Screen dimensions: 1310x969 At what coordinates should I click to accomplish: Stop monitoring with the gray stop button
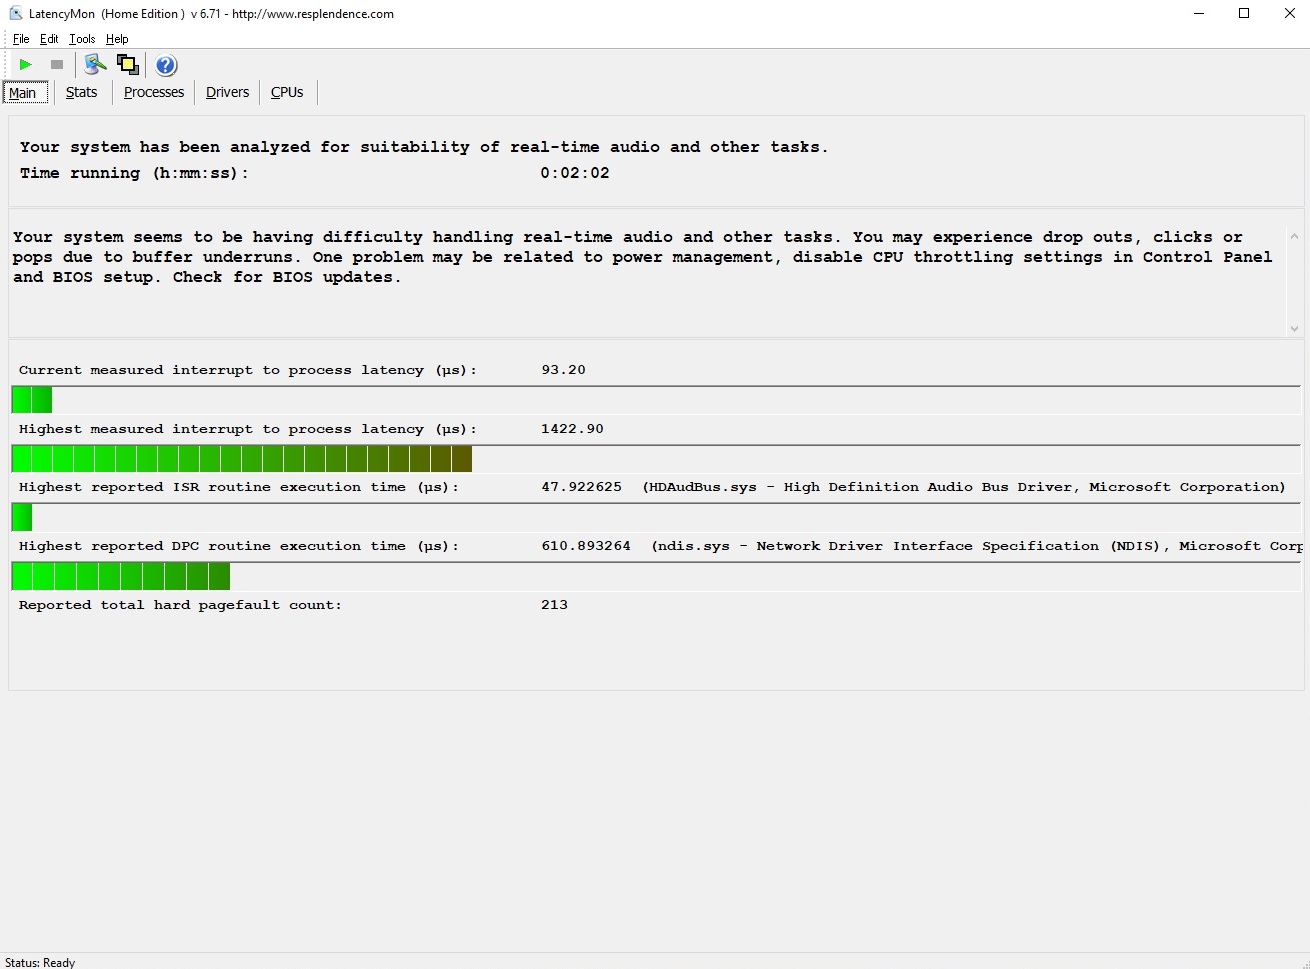(57, 65)
